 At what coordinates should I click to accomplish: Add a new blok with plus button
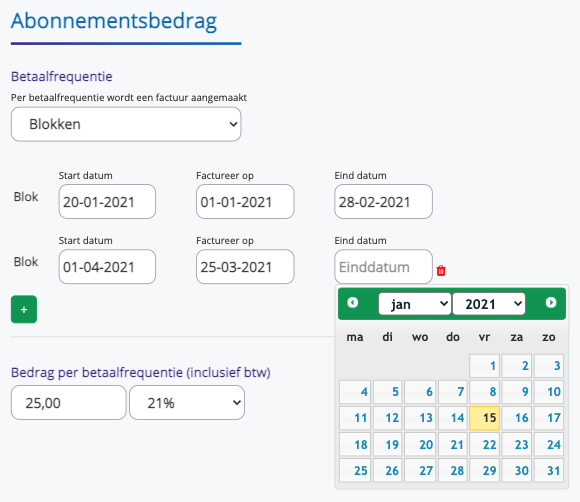click(24, 309)
